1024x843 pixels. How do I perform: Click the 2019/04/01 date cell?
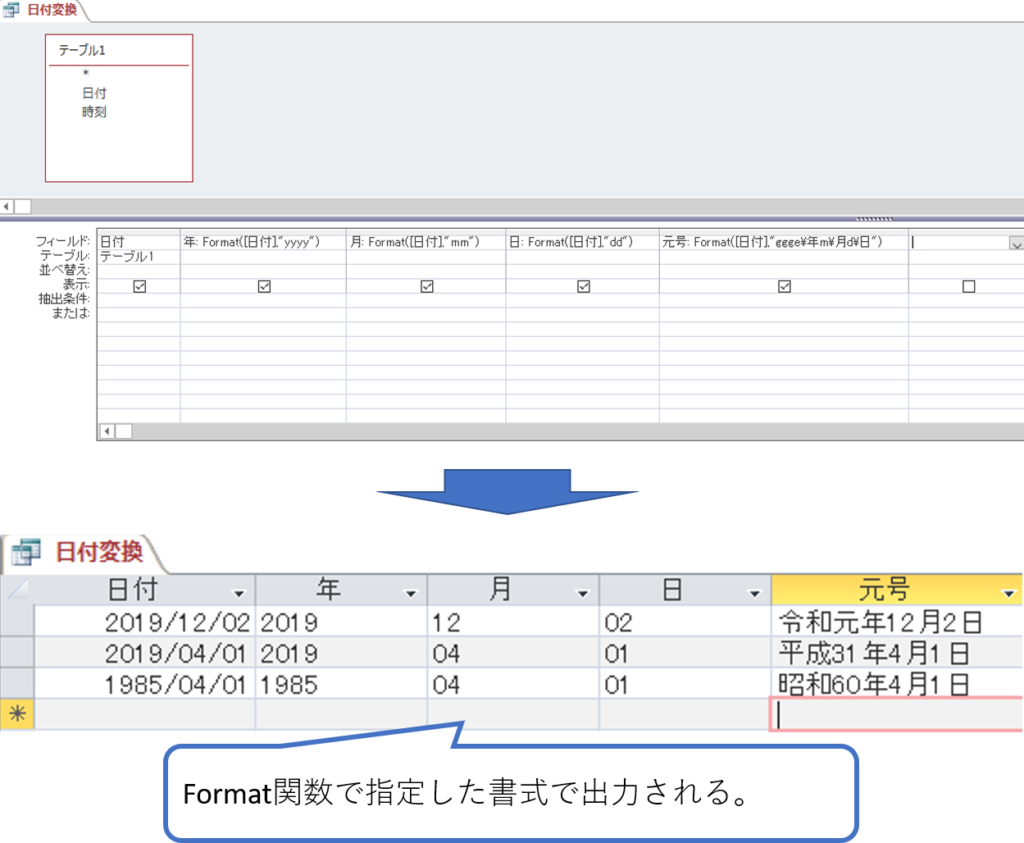(x=144, y=652)
